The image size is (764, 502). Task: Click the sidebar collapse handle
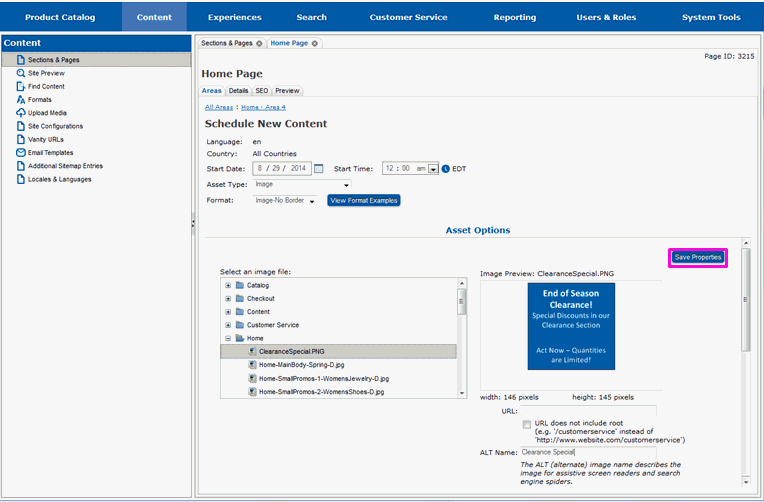pos(193,224)
